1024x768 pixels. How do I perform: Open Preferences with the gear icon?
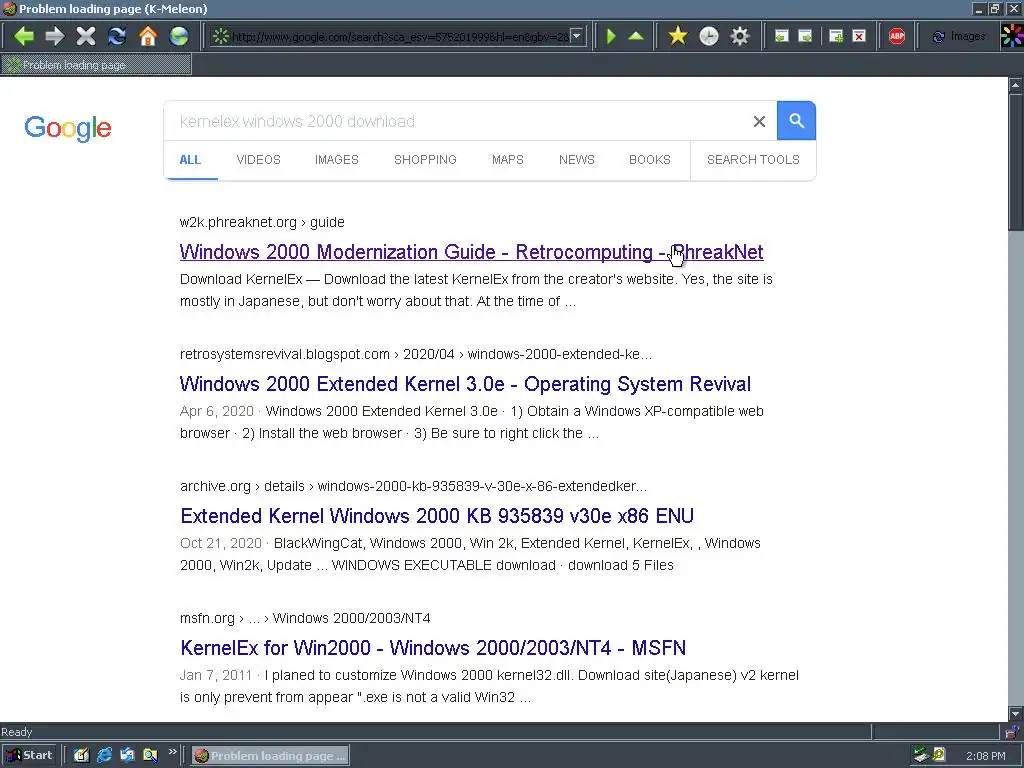(x=740, y=36)
